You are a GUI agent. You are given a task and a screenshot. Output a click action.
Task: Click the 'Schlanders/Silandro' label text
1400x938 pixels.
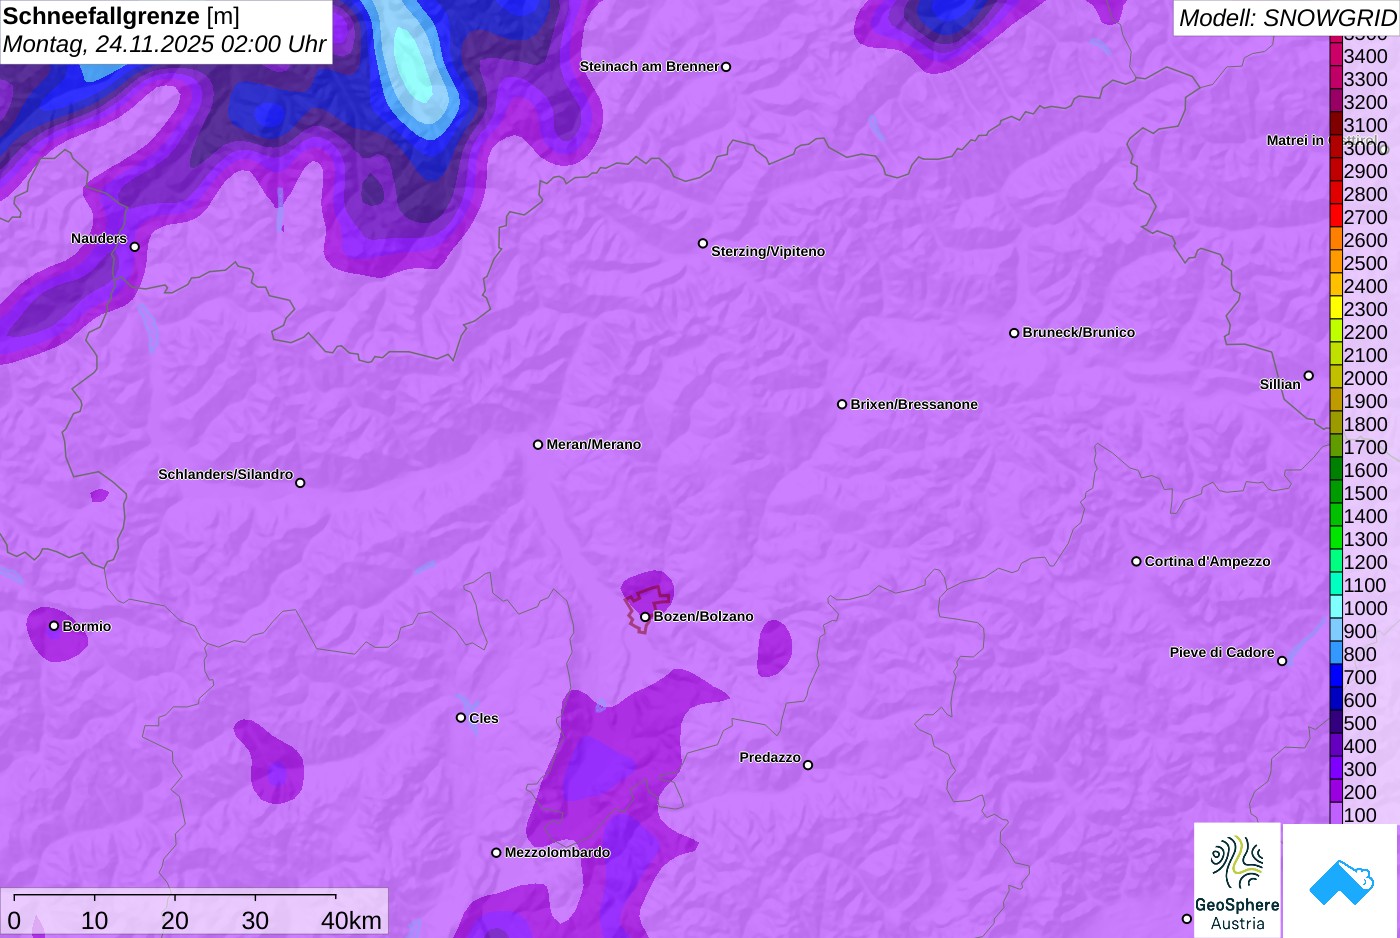[226, 475]
